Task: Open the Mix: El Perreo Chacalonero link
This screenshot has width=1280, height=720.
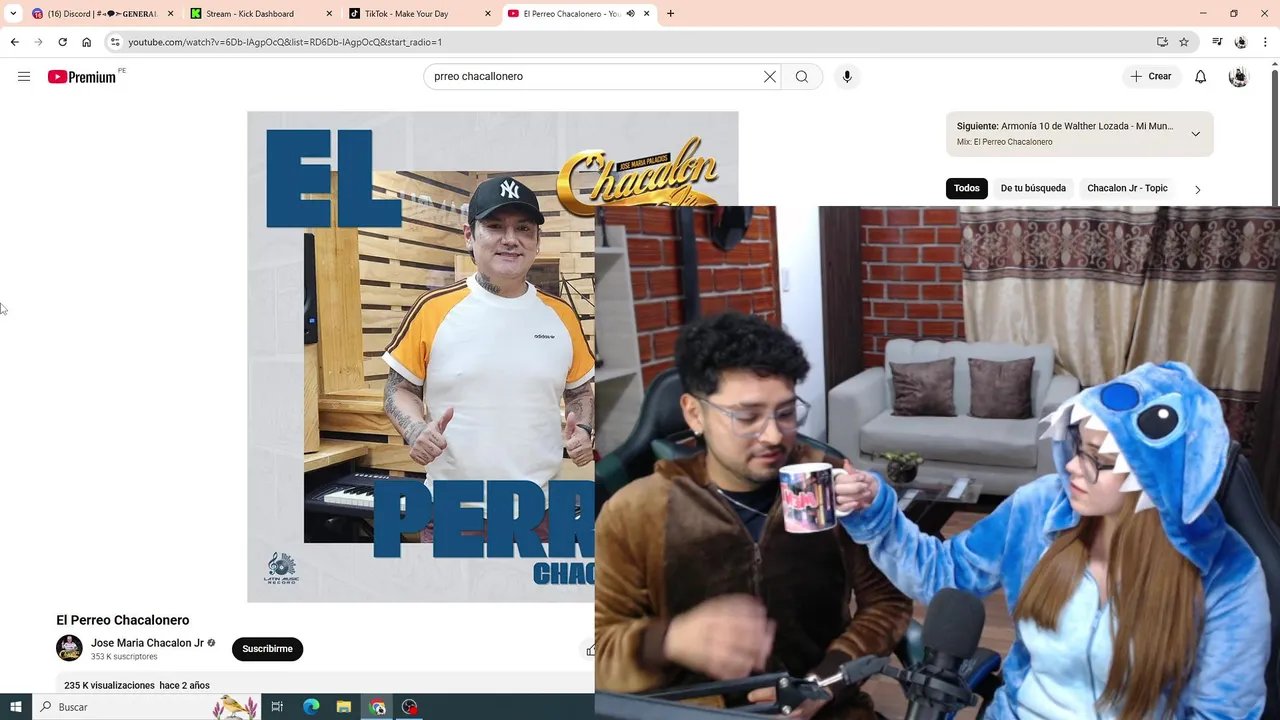Action: point(1004,142)
